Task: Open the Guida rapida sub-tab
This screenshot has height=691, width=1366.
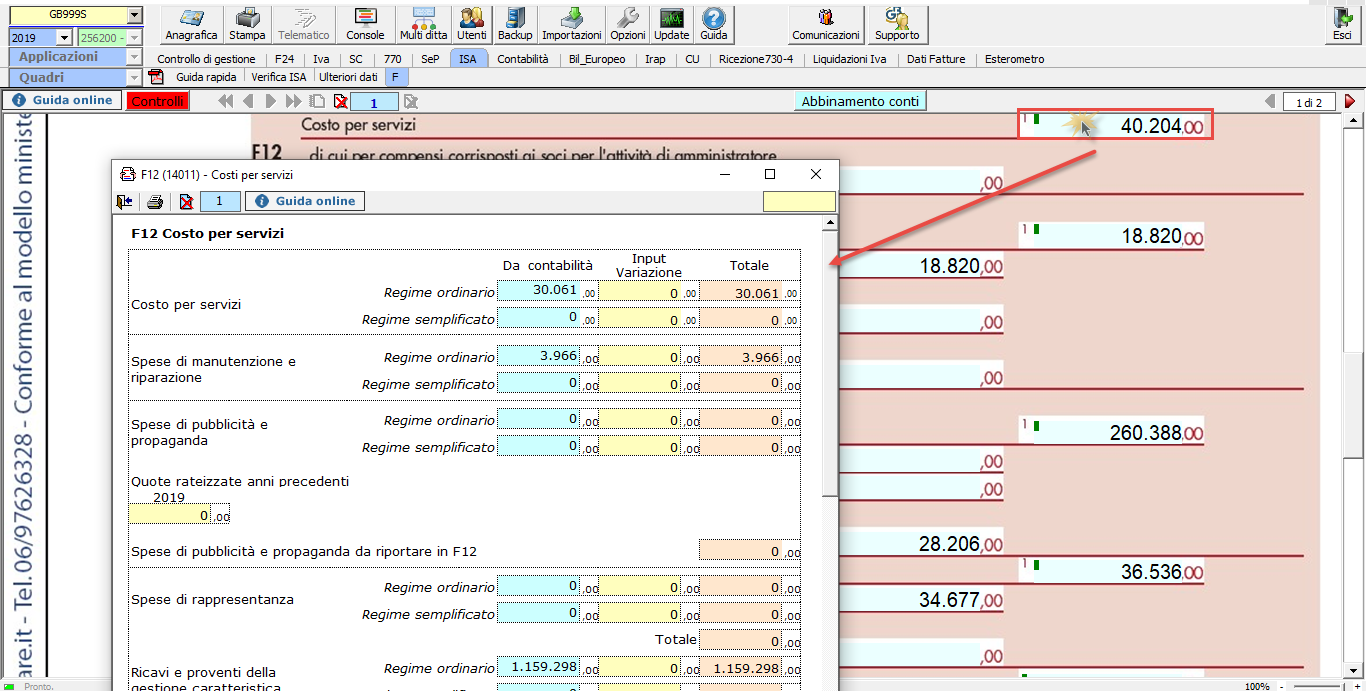Action: point(206,76)
